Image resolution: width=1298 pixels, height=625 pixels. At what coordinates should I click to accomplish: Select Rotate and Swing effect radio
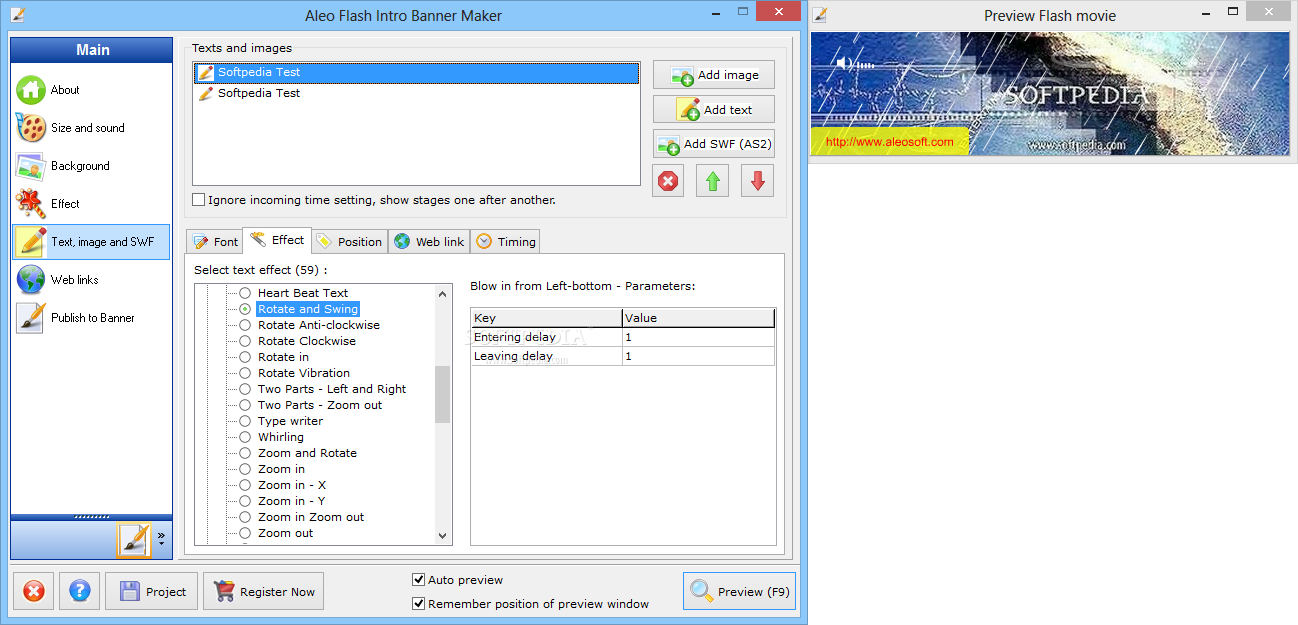point(245,309)
